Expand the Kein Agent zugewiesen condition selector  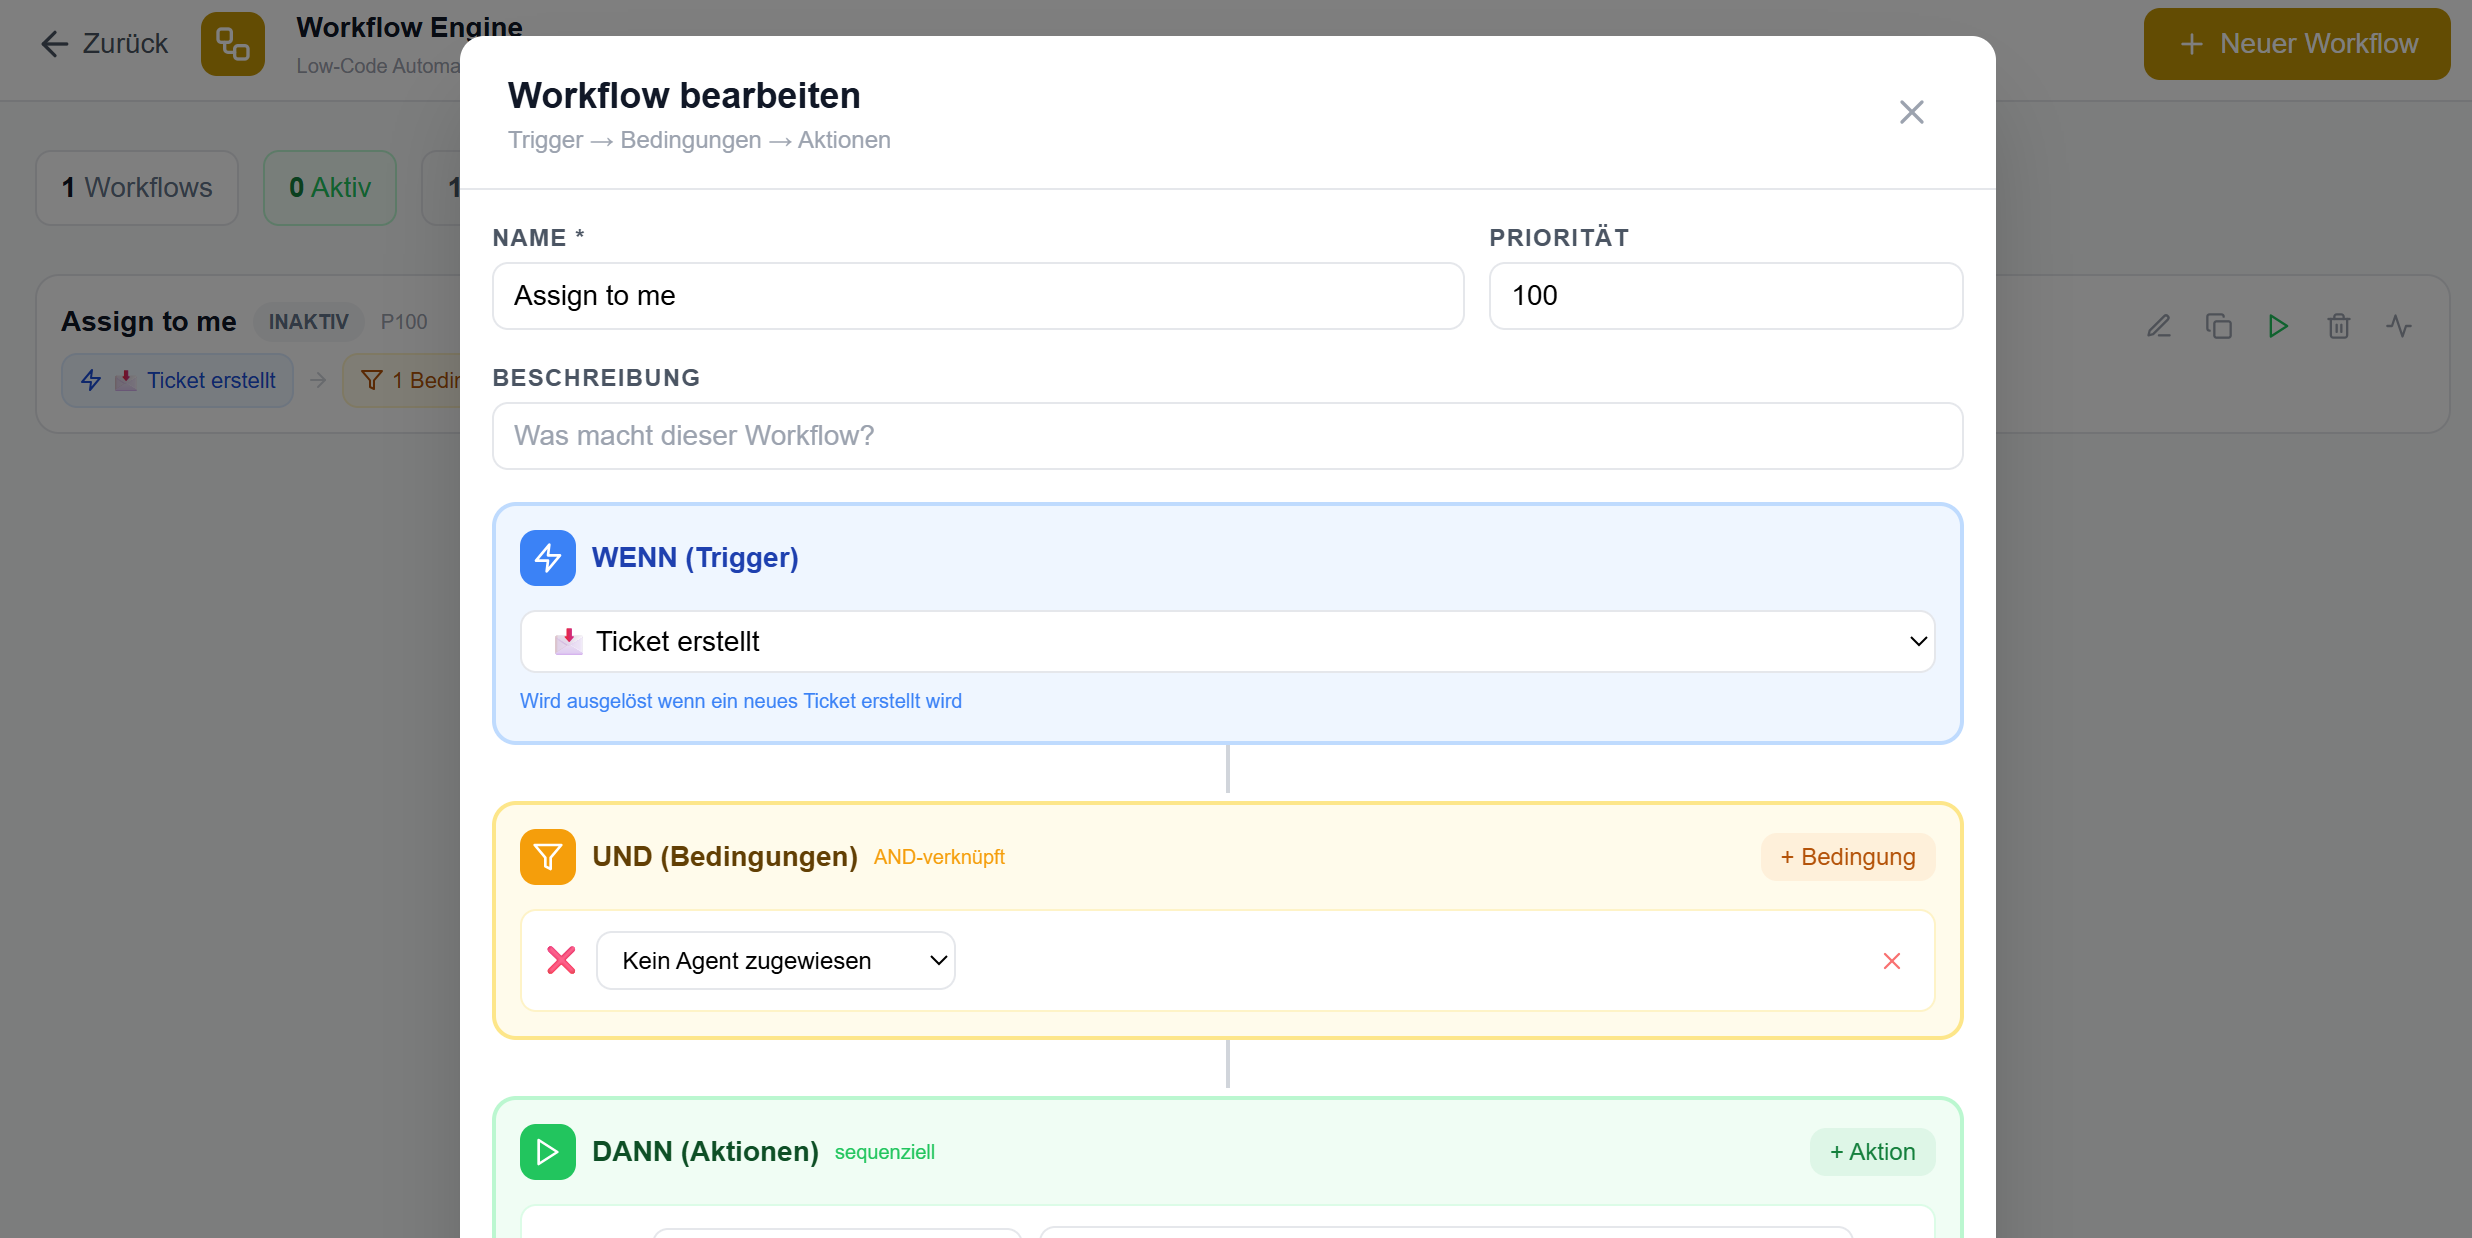[x=776, y=960]
